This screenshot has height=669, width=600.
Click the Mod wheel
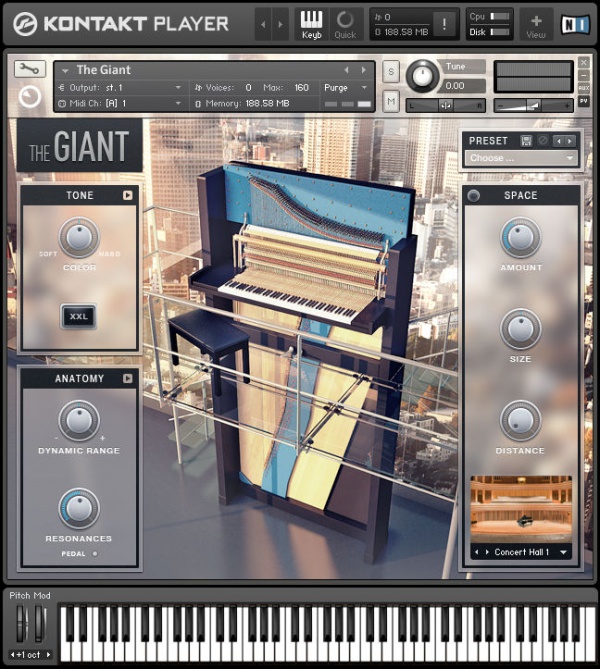click(x=40, y=624)
